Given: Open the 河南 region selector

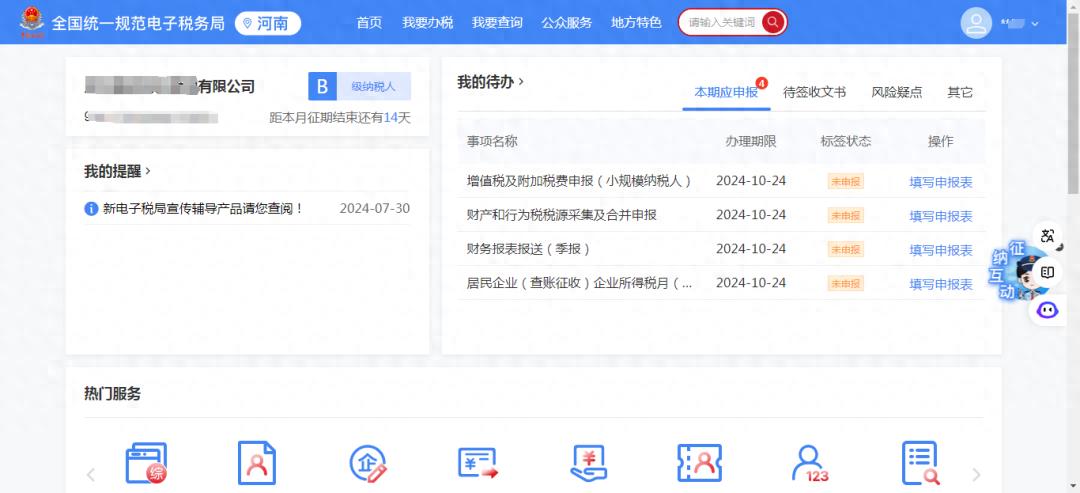Looking at the screenshot, I should (x=268, y=23).
